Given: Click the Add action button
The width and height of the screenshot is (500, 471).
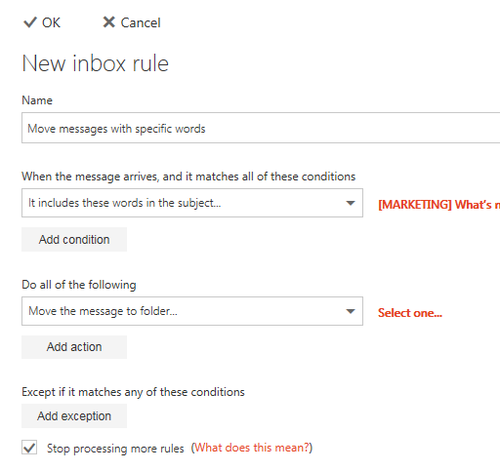Looking at the screenshot, I should pyautogui.click(x=74, y=347).
